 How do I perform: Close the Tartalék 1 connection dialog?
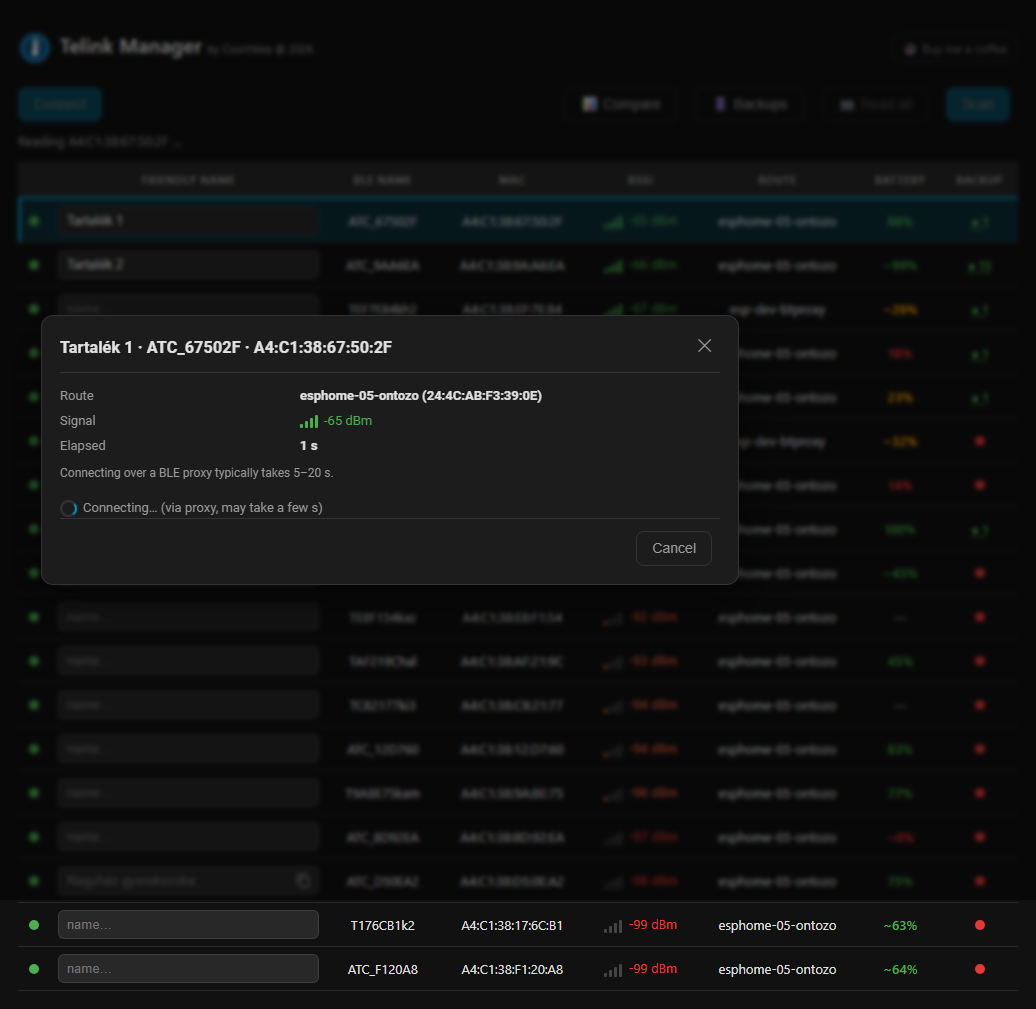click(x=704, y=346)
